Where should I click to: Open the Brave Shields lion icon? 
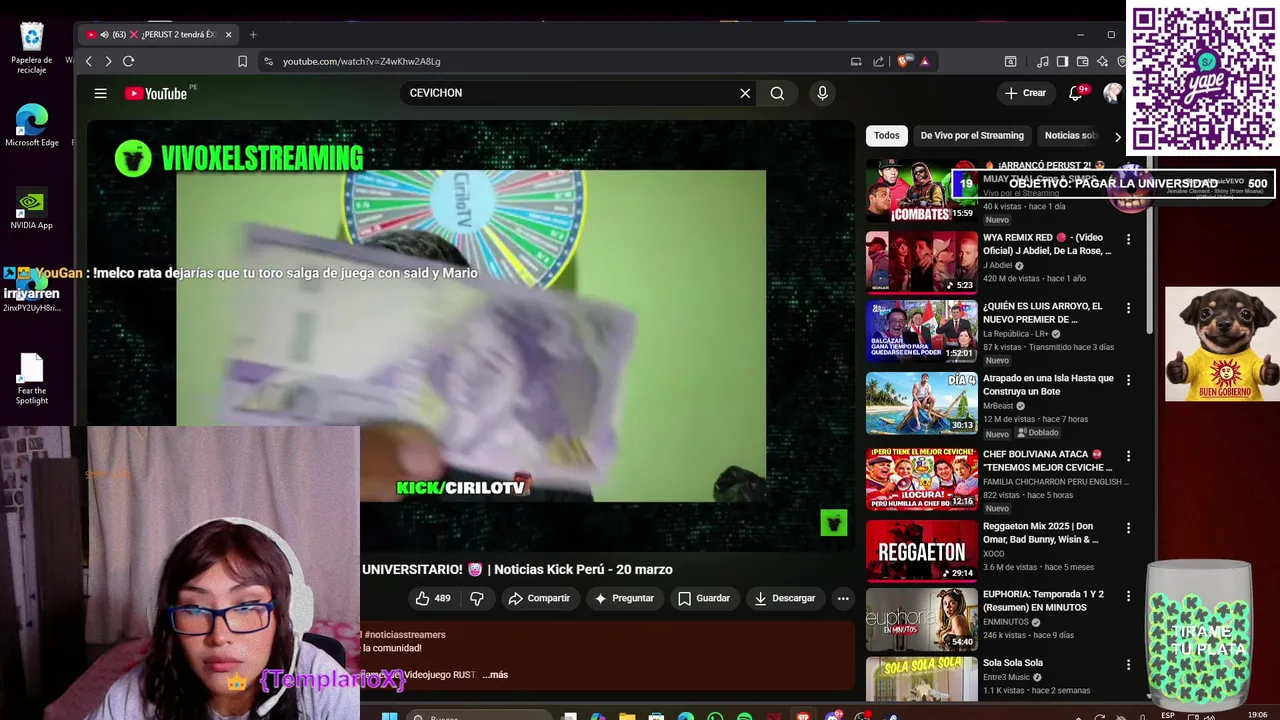pos(904,61)
